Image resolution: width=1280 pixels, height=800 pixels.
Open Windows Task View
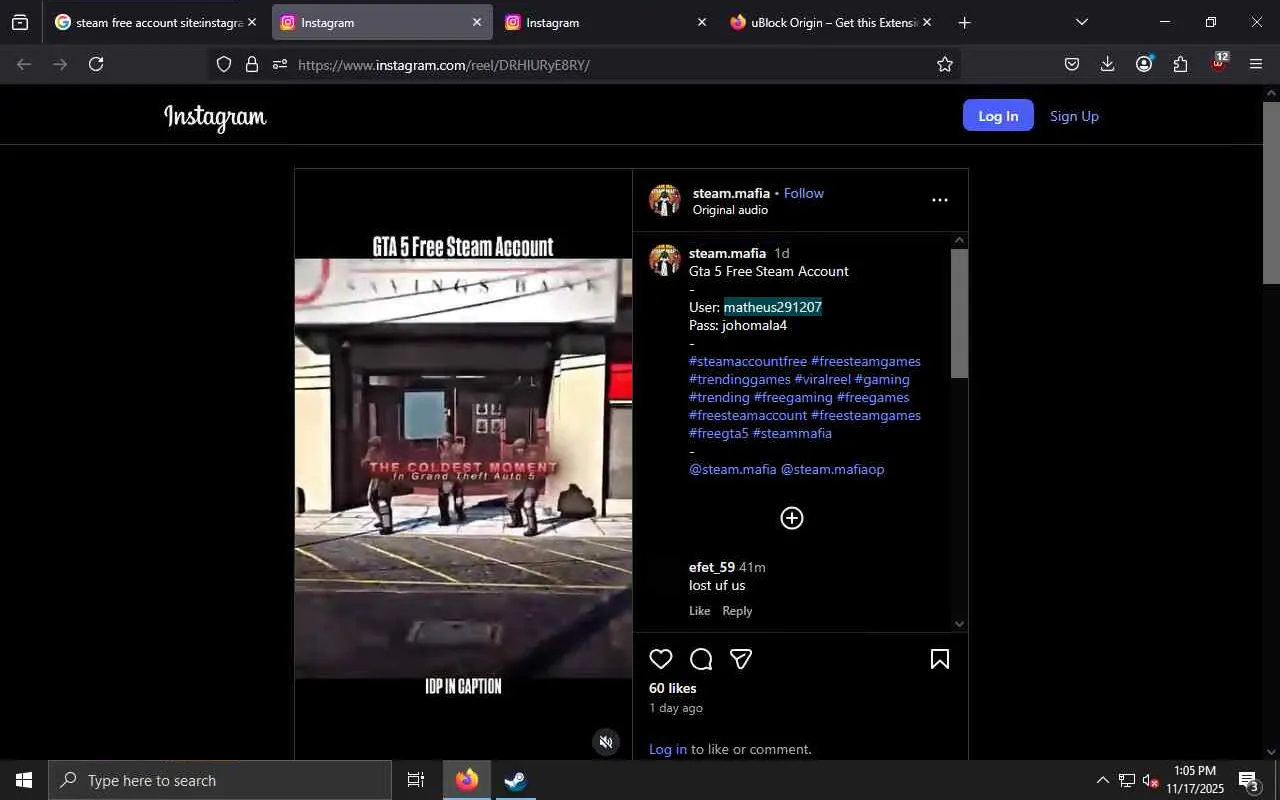tap(416, 780)
